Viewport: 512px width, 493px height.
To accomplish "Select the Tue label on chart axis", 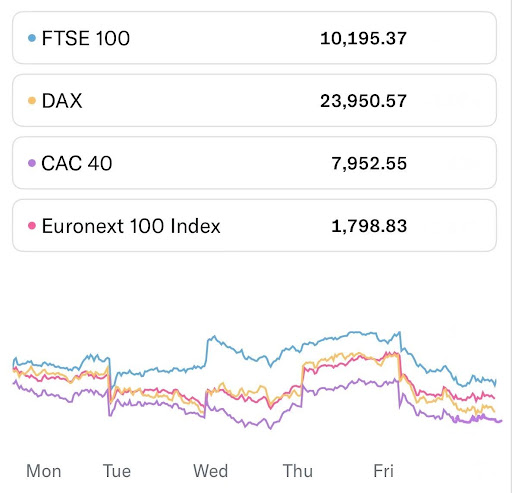I will click(117, 471).
